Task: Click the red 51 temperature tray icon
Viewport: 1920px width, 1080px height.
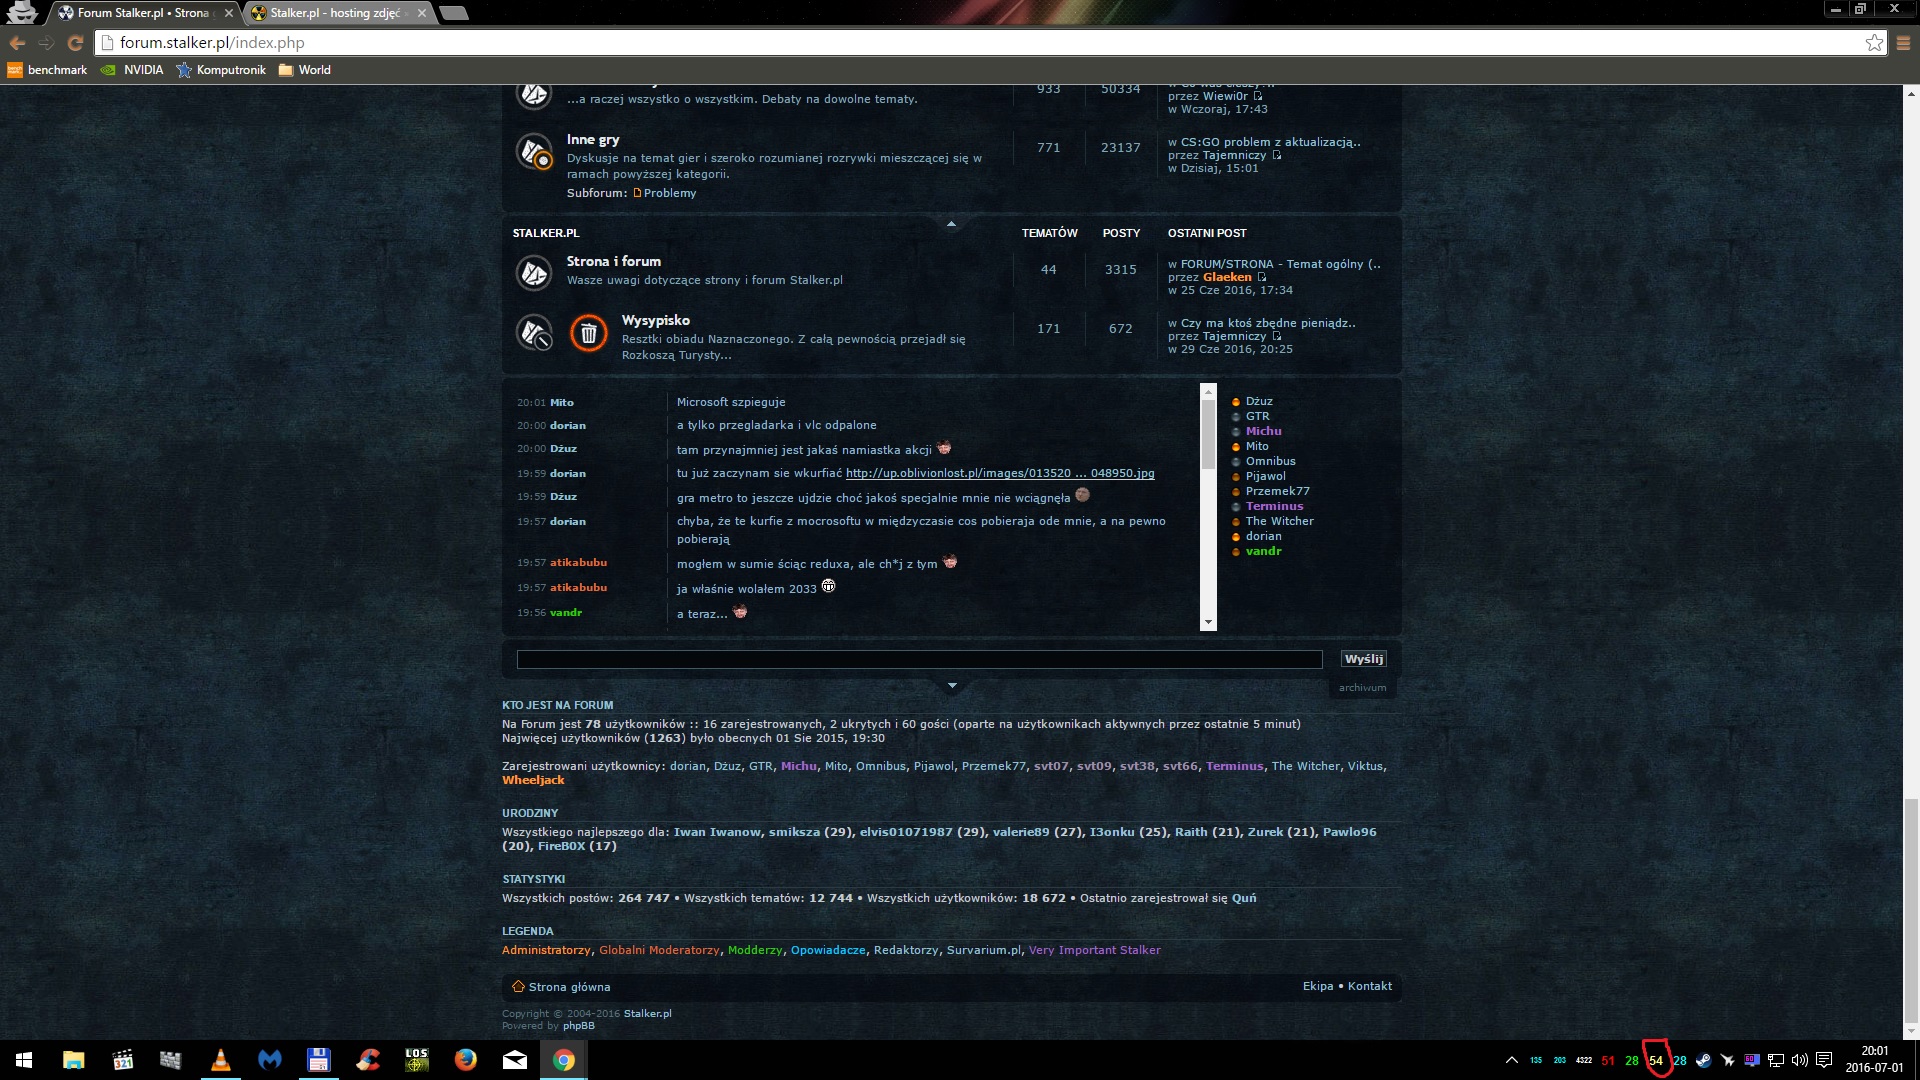Action: click(1608, 1061)
